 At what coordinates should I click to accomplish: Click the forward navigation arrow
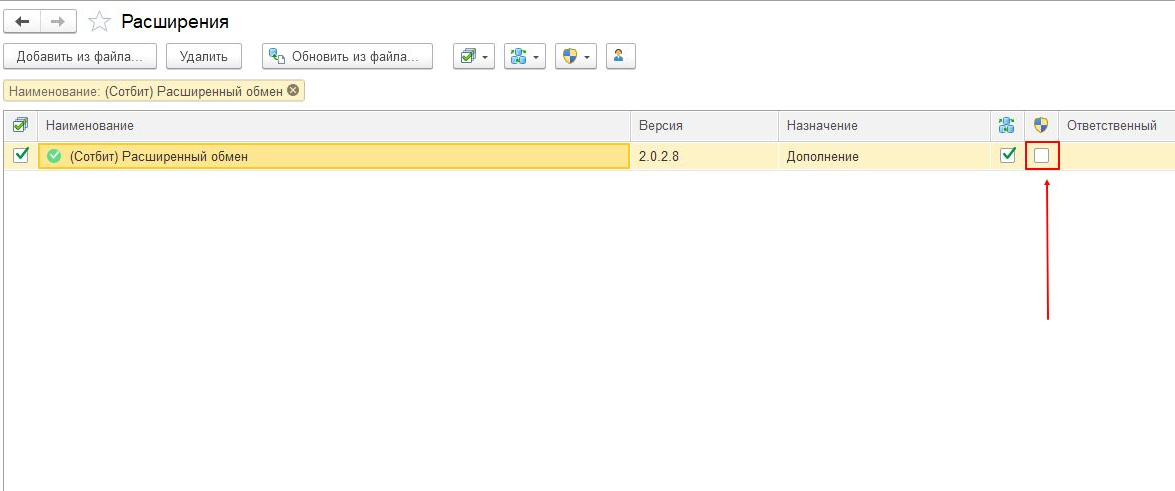(x=59, y=21)
